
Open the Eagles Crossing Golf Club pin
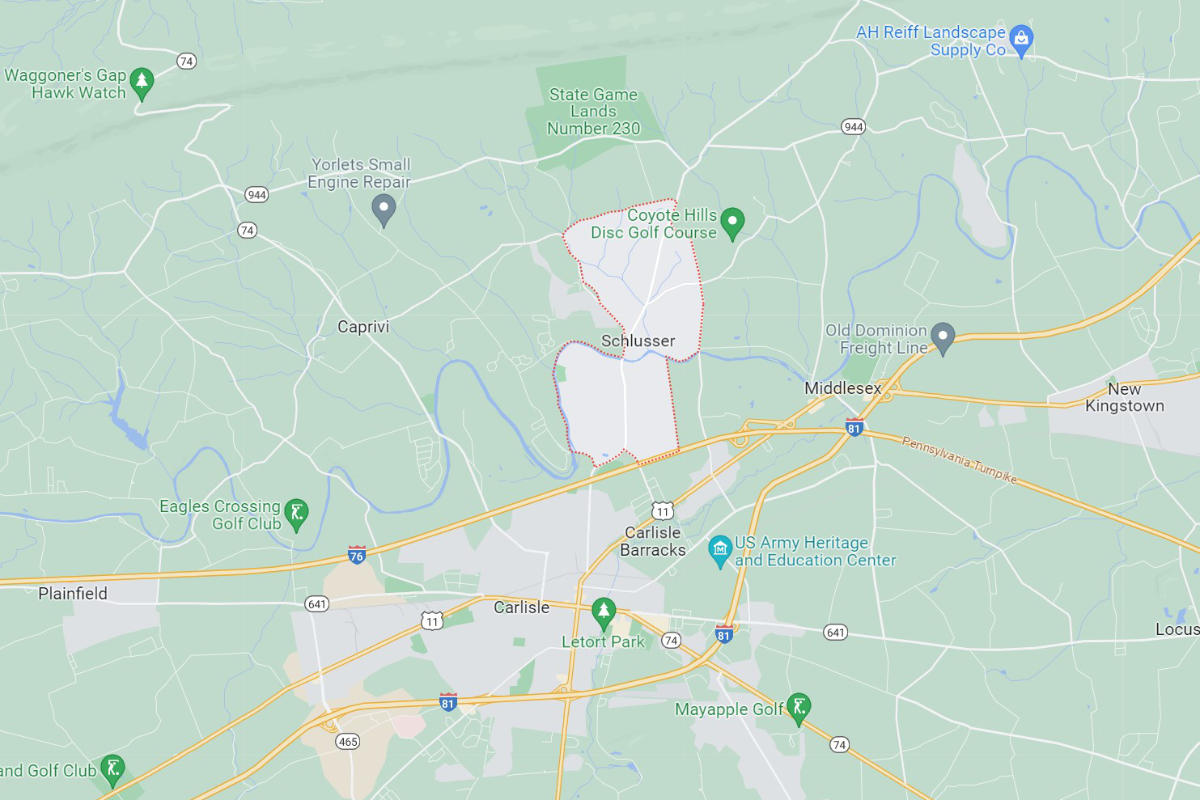tap(296, 514)
